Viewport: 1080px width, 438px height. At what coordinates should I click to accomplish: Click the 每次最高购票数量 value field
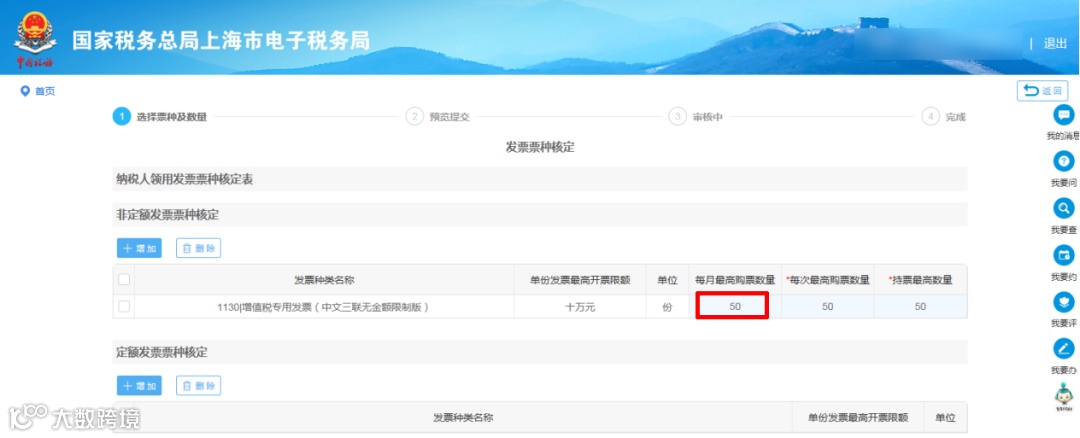click(x=828, y=307)
